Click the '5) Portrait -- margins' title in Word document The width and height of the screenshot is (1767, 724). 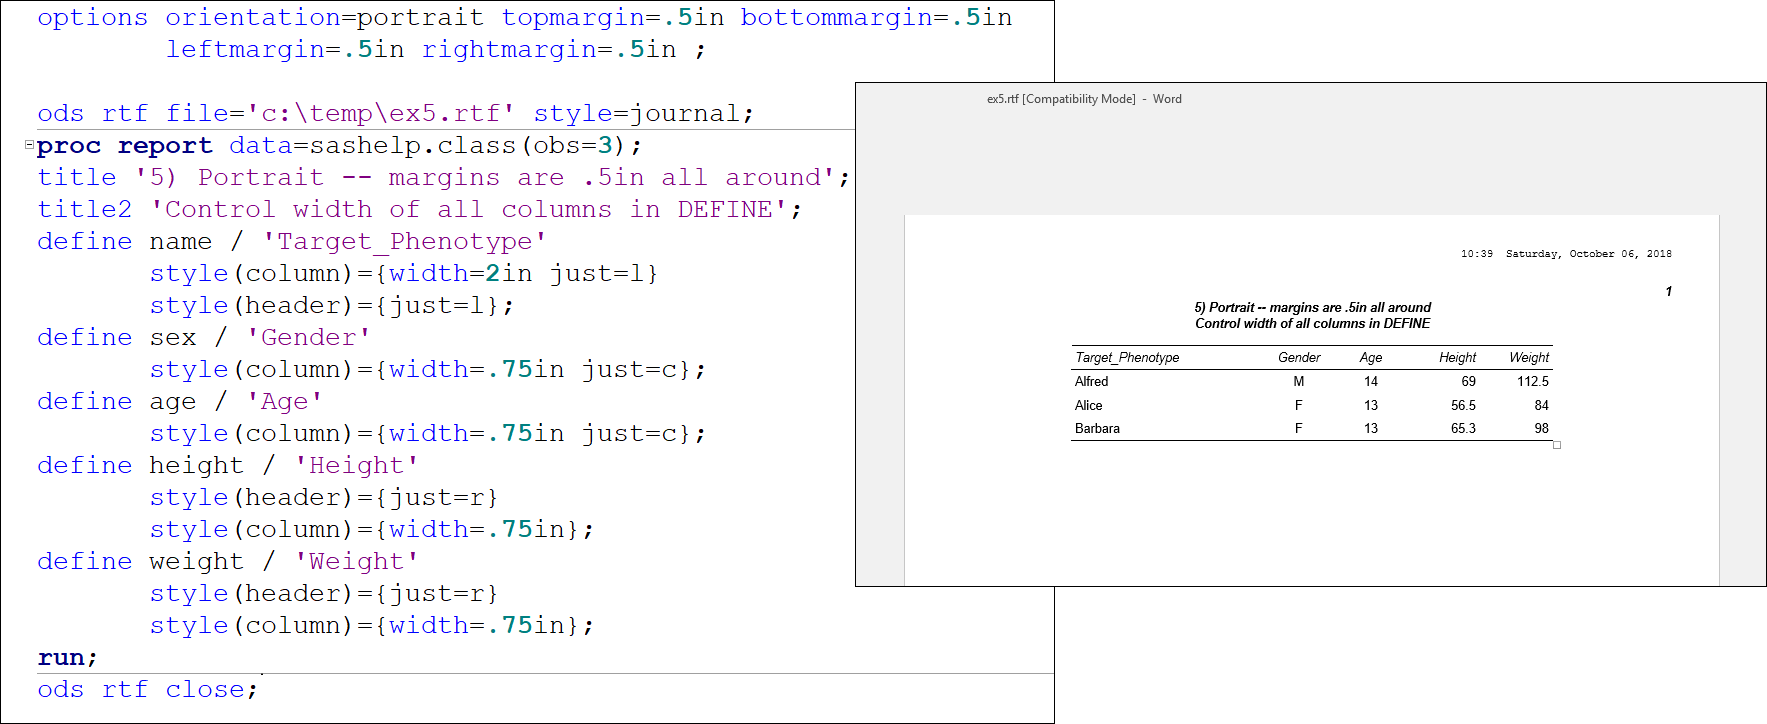point(1312,308)
